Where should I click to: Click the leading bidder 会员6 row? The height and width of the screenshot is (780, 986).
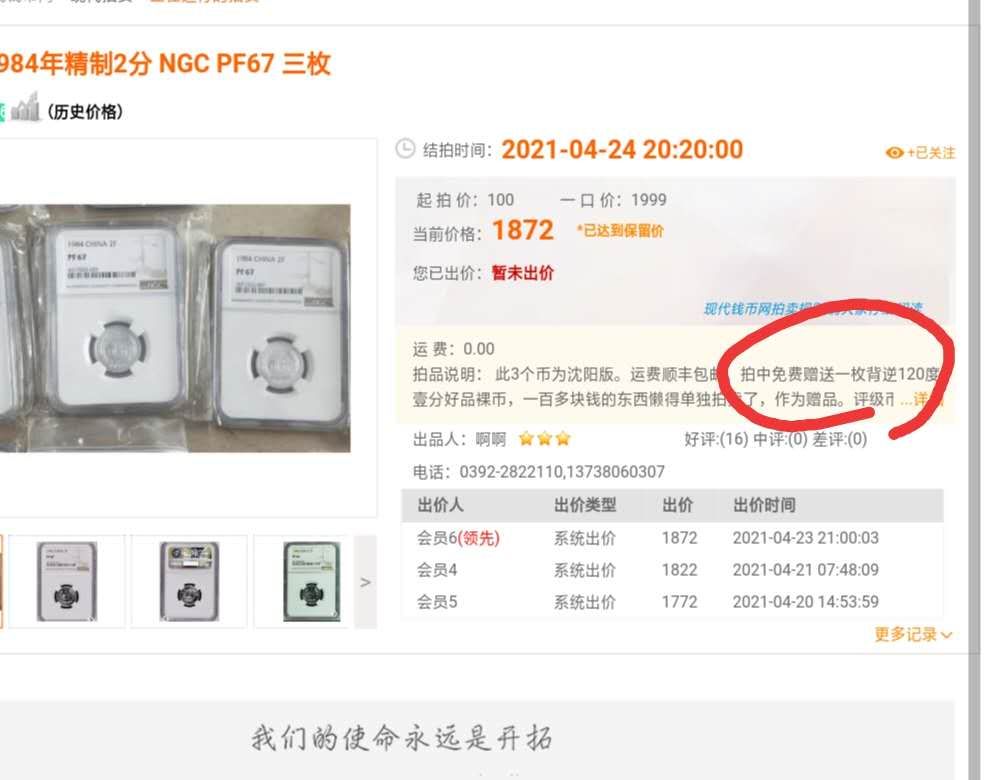click(672, 538)
